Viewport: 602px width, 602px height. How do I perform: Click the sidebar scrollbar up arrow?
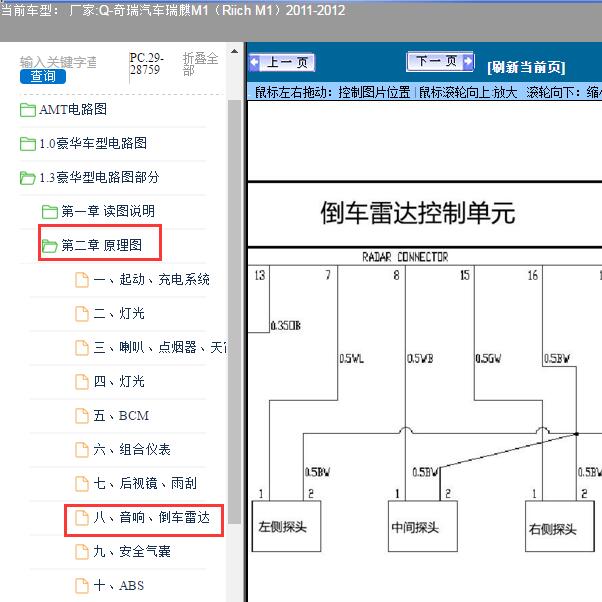click(x=234, y=51)
